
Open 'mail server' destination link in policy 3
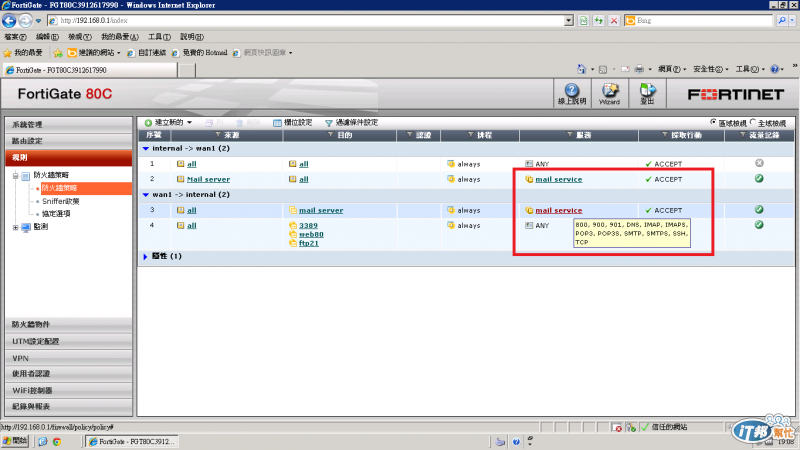pos(321,210)
